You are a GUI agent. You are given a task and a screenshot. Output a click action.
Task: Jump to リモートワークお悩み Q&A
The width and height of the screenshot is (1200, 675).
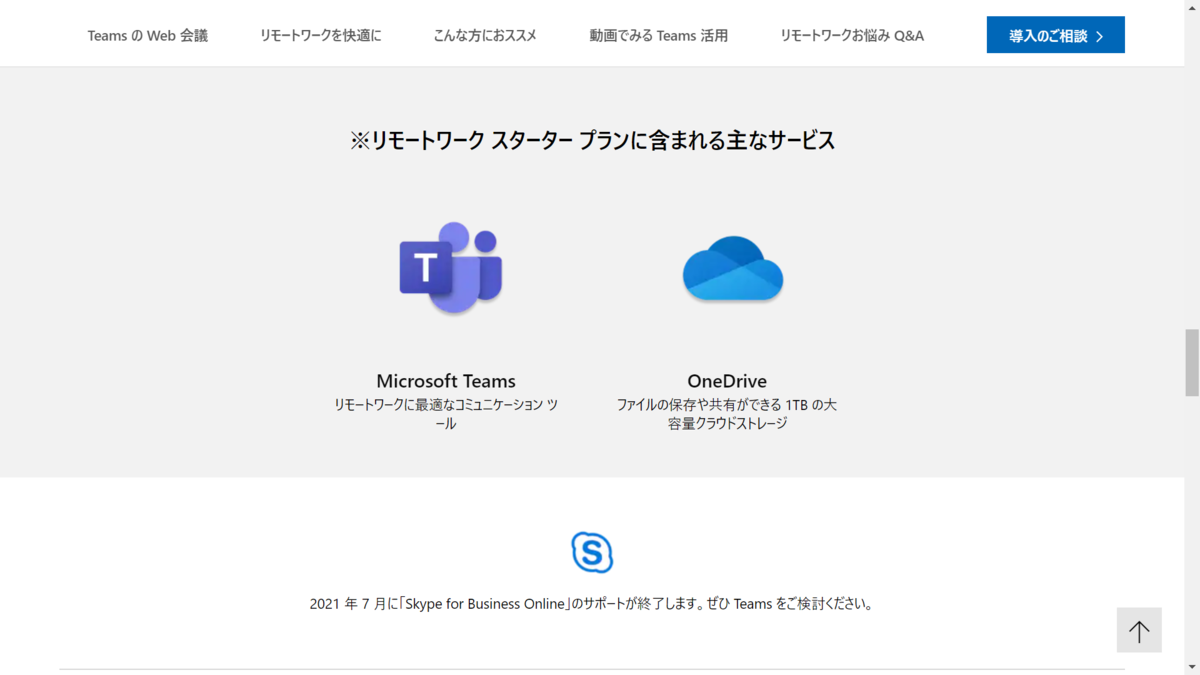(x=852, y=35)
